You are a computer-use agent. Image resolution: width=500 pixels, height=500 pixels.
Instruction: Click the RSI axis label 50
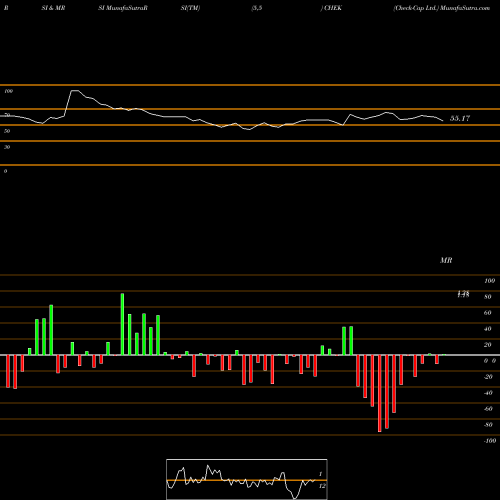[7, 131]
